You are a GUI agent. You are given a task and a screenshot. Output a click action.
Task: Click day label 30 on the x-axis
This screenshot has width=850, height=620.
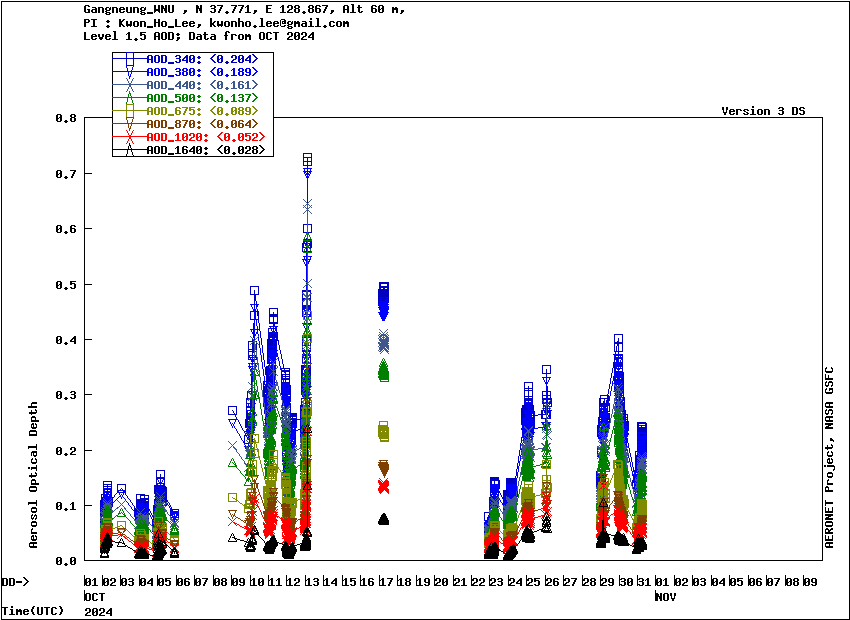click(x=626, y=582)
